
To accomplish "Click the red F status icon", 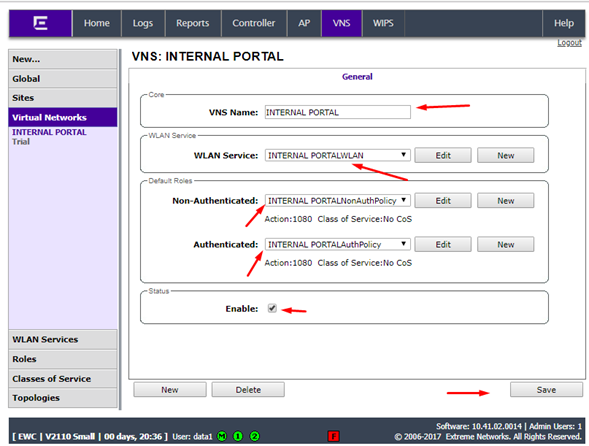I will (333, 436).
